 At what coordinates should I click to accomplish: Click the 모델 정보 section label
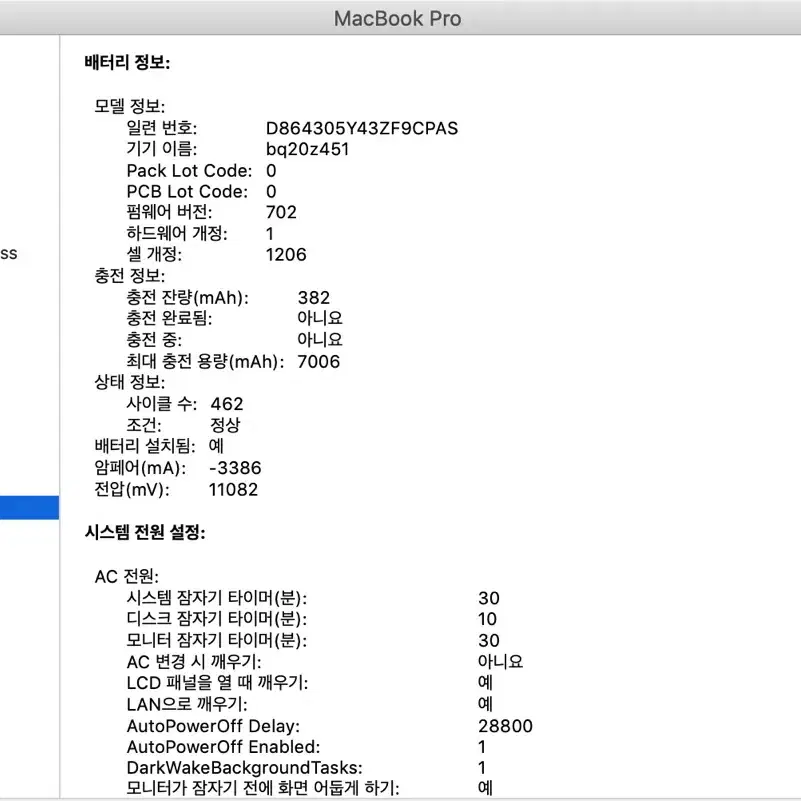pyautogui.click(x=130, y=106)
